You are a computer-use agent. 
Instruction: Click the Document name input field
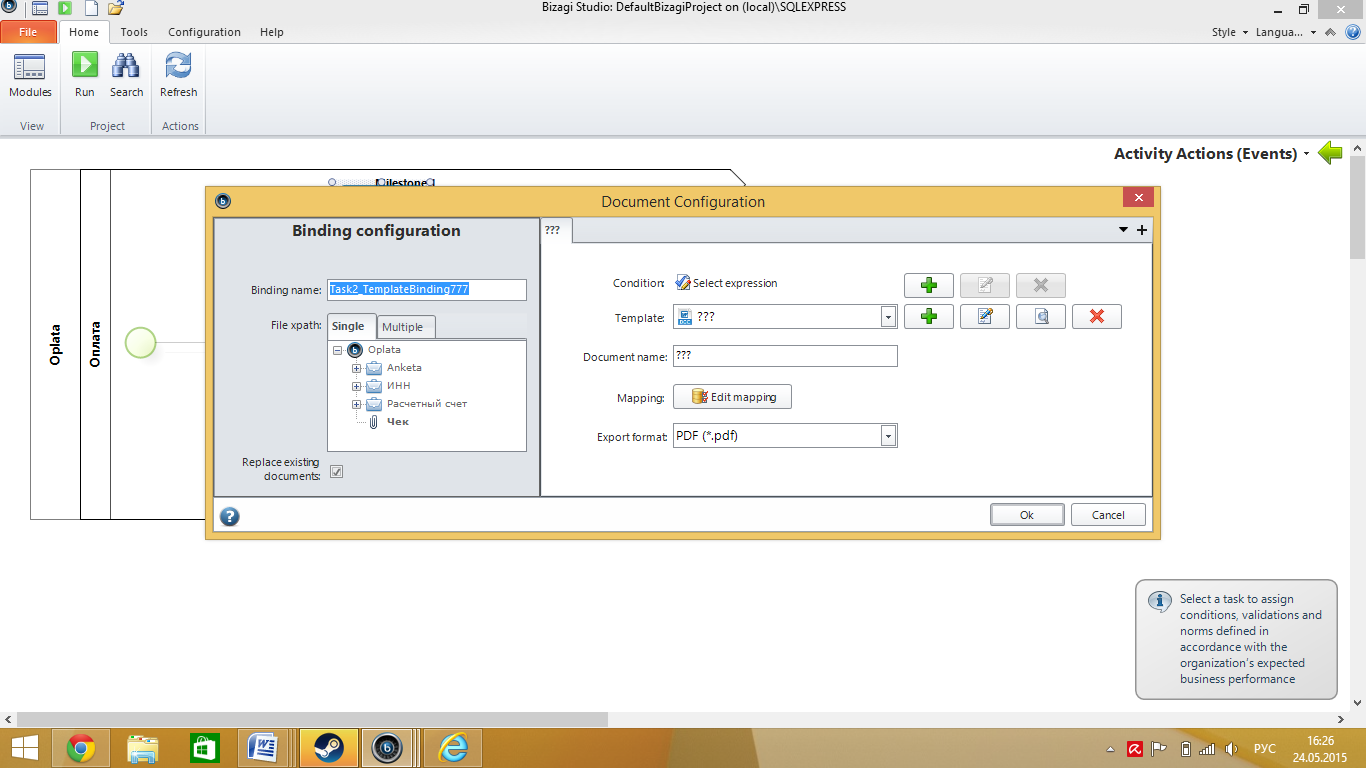coord(785,356)
